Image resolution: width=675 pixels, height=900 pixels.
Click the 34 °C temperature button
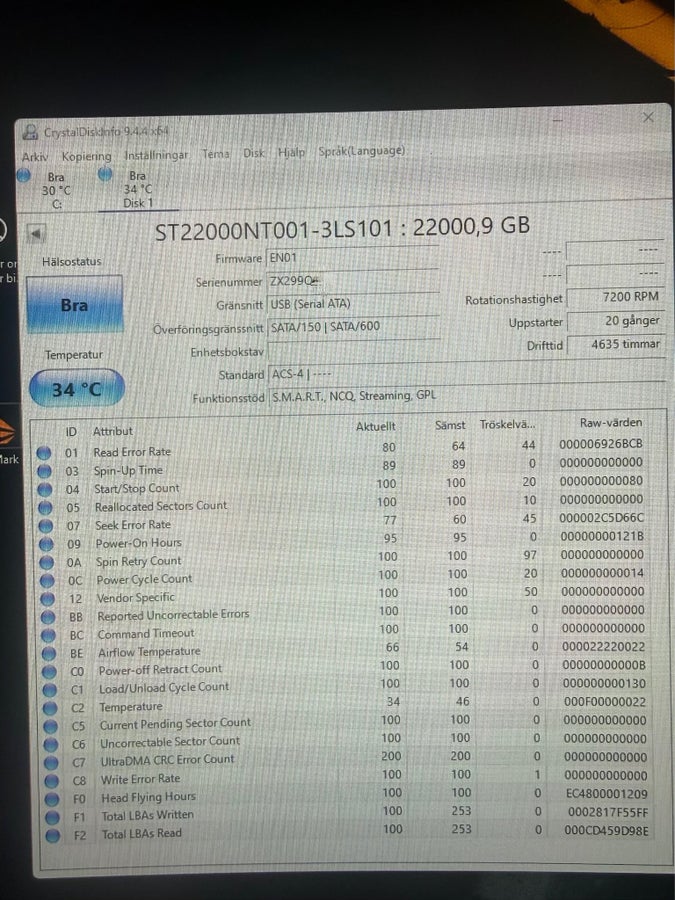(76, 389)
